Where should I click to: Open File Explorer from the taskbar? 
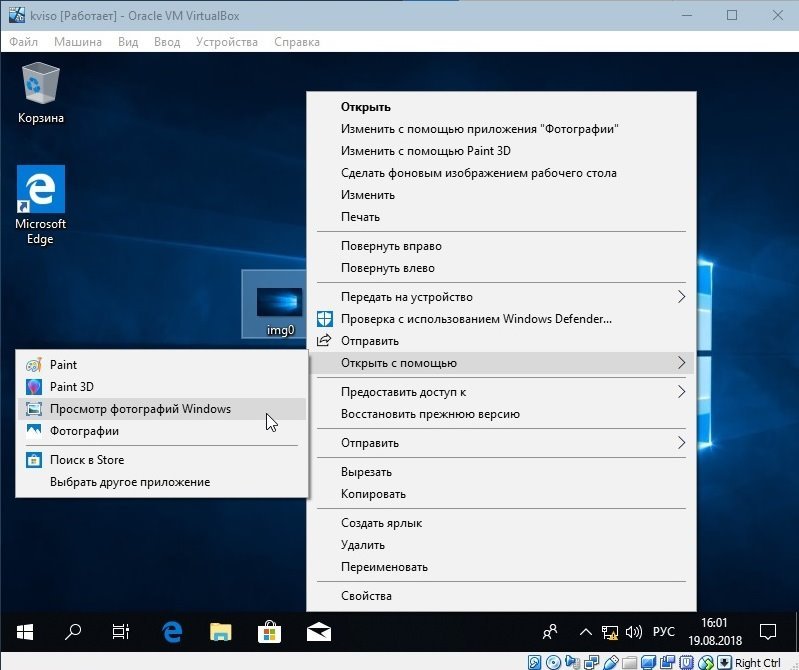(221, 632)
